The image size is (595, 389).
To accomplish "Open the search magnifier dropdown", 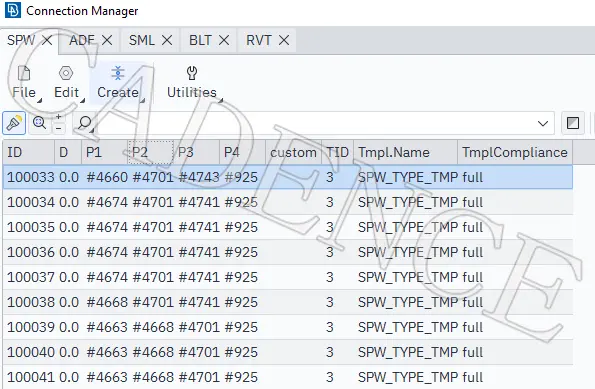I will click(85, 123).
